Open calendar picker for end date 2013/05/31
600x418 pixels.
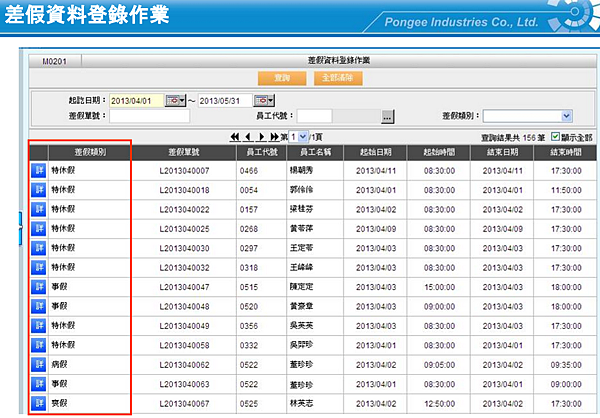264,101
